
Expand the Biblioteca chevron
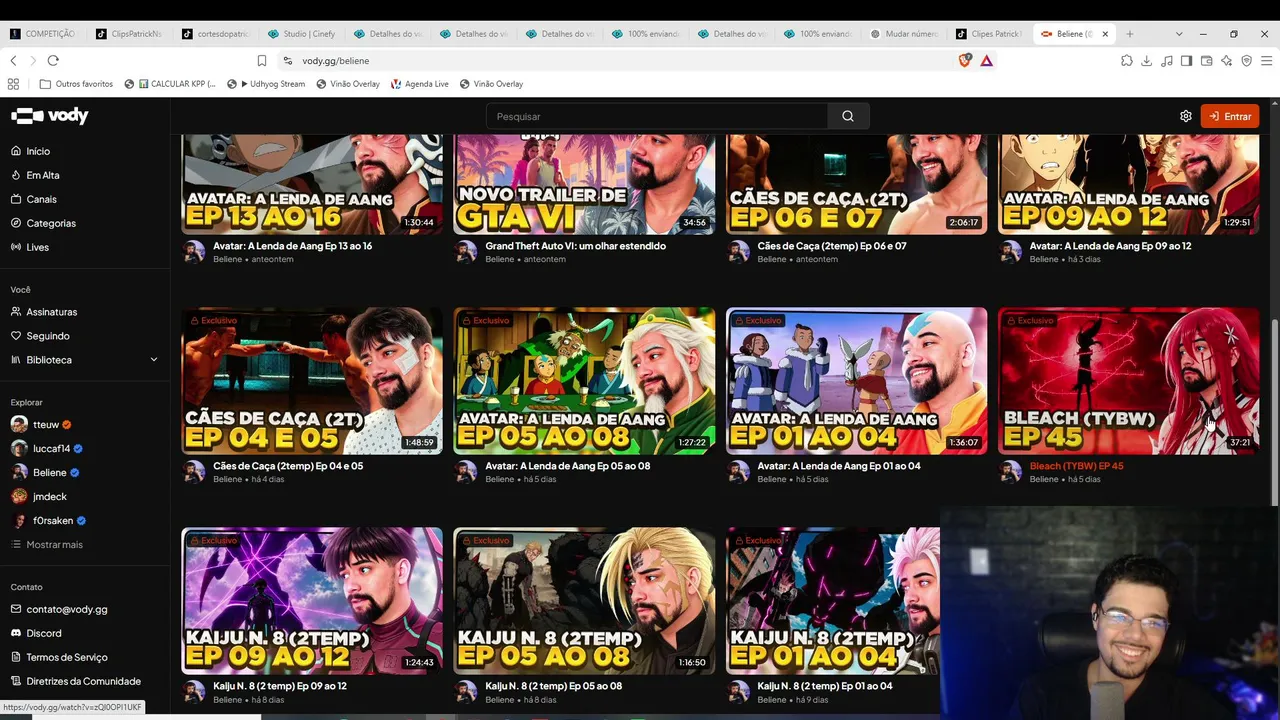tap(154, 360)
